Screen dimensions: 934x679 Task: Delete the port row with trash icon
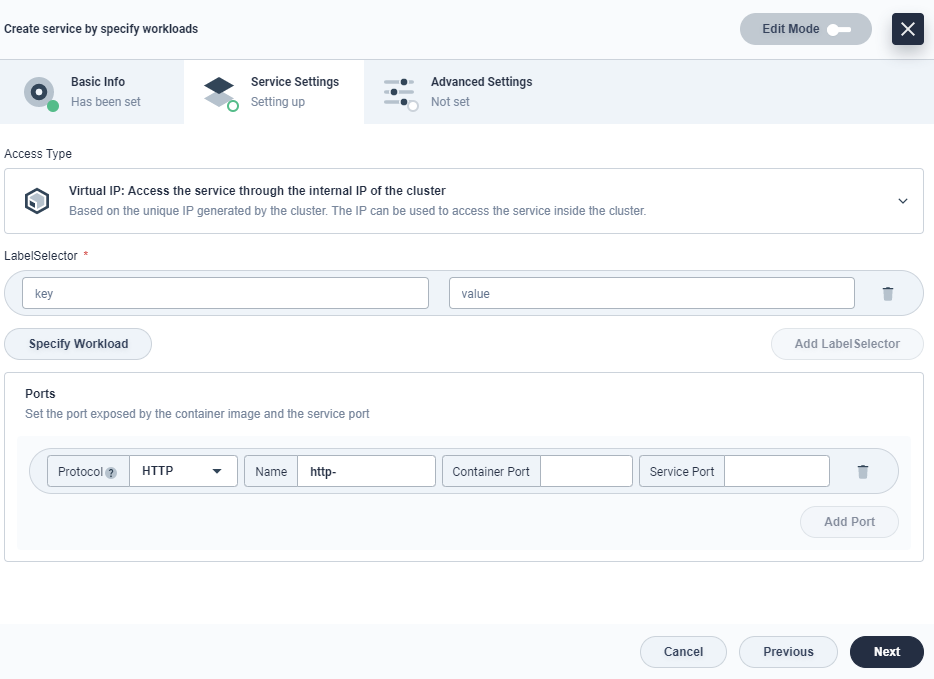pos(863,471)
